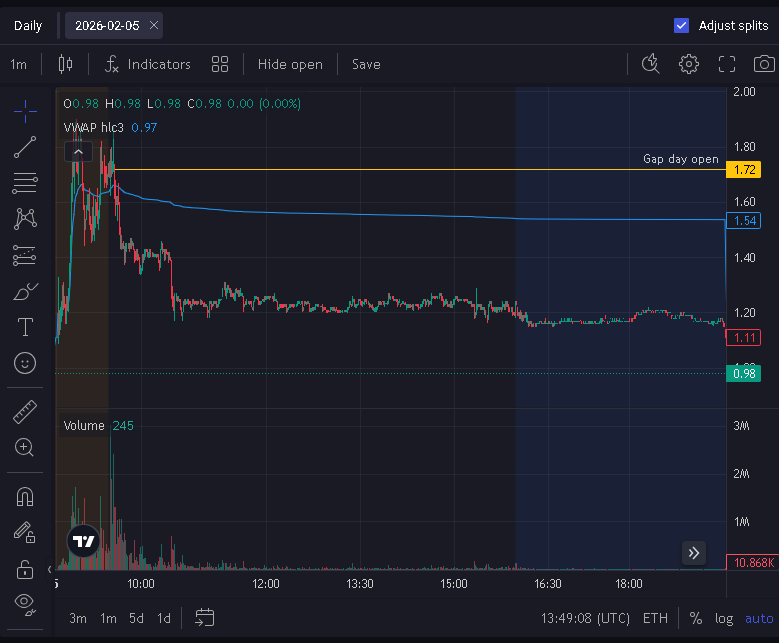Viewport: 779px width, 643px height.
Task: Set range to 1m at bottom
Action: 108,618
